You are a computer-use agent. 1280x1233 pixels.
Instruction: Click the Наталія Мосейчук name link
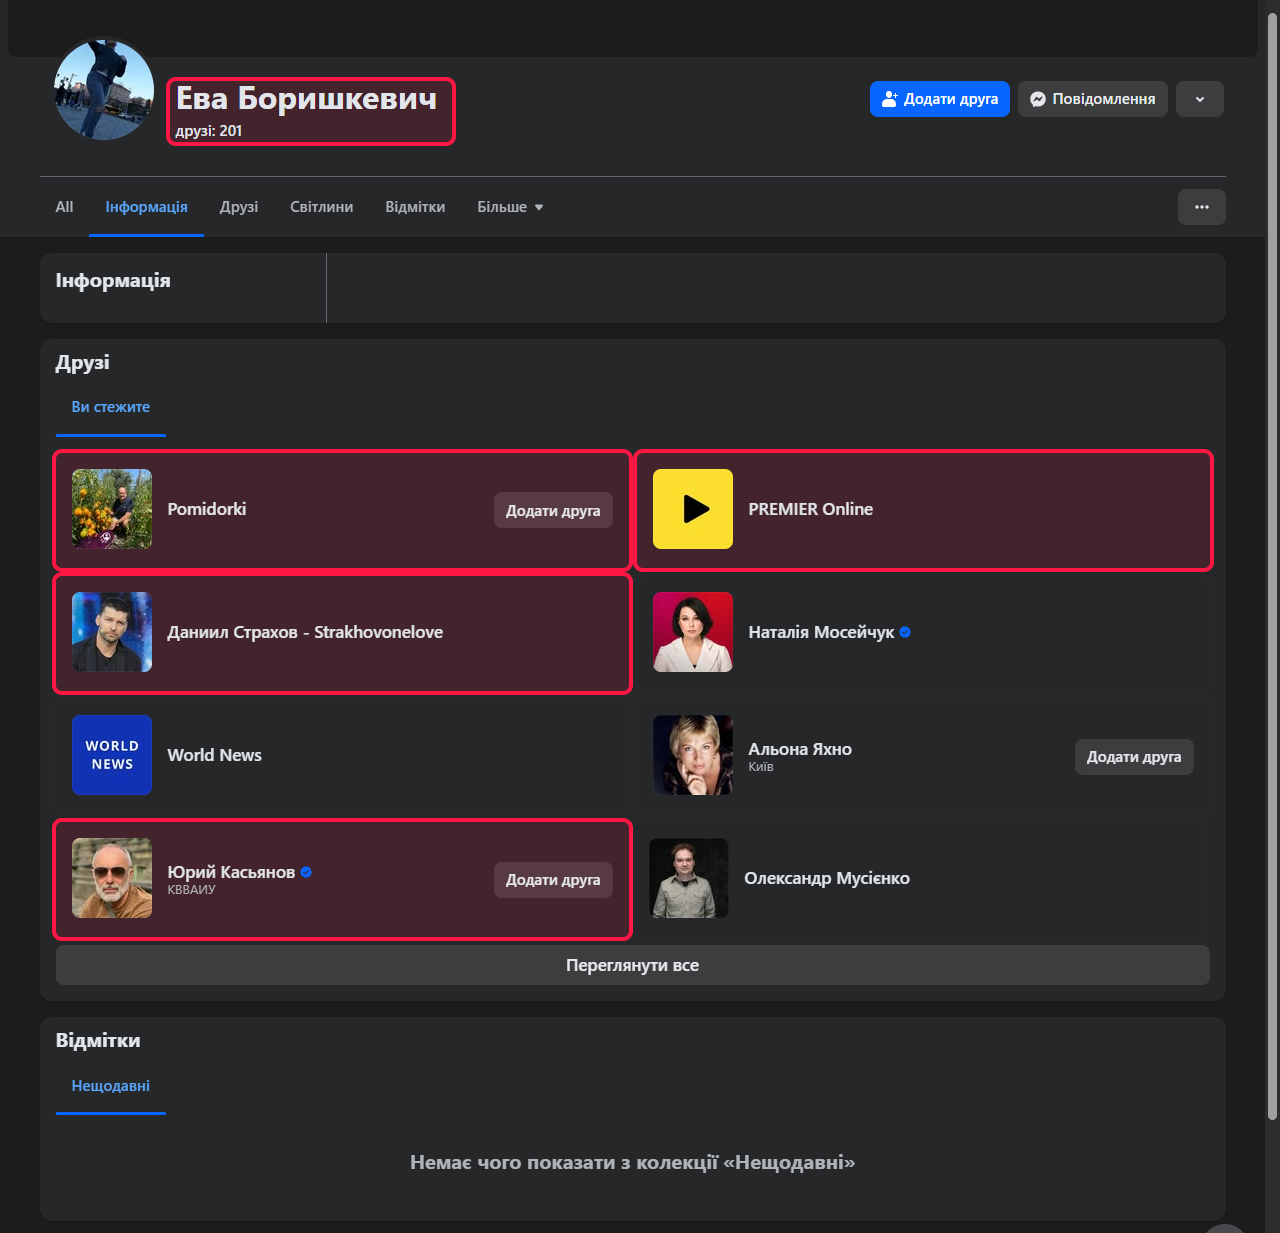click(821, 632)
